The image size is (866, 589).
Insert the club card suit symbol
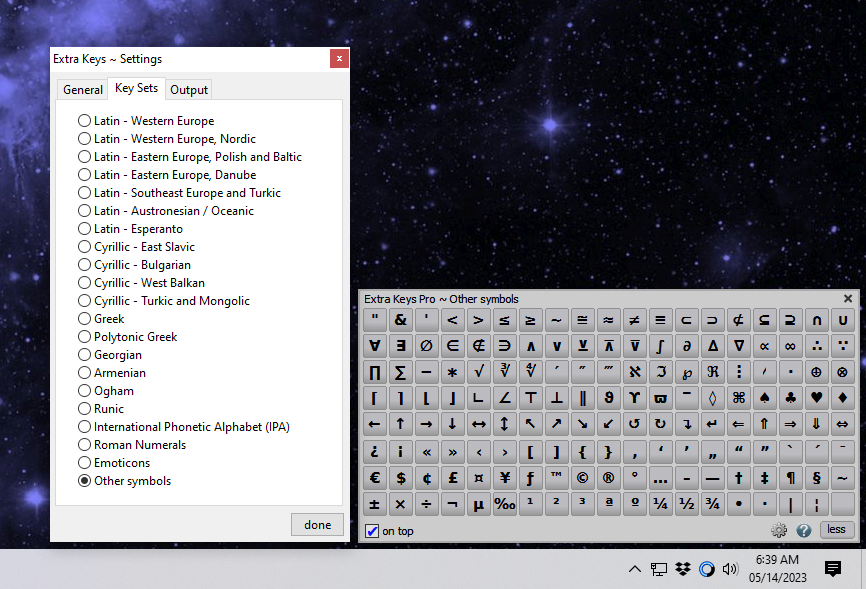click(x=790, y=398)
